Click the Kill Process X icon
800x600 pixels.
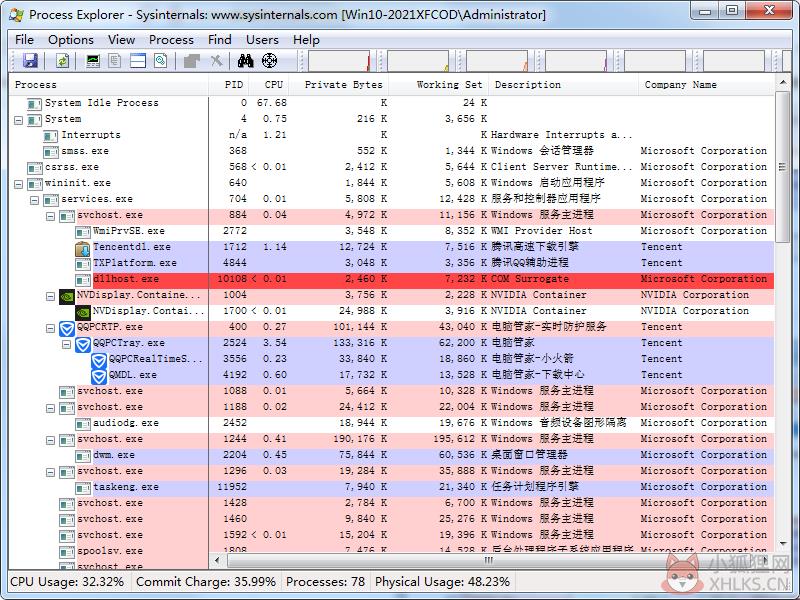(x=216, y=61)
